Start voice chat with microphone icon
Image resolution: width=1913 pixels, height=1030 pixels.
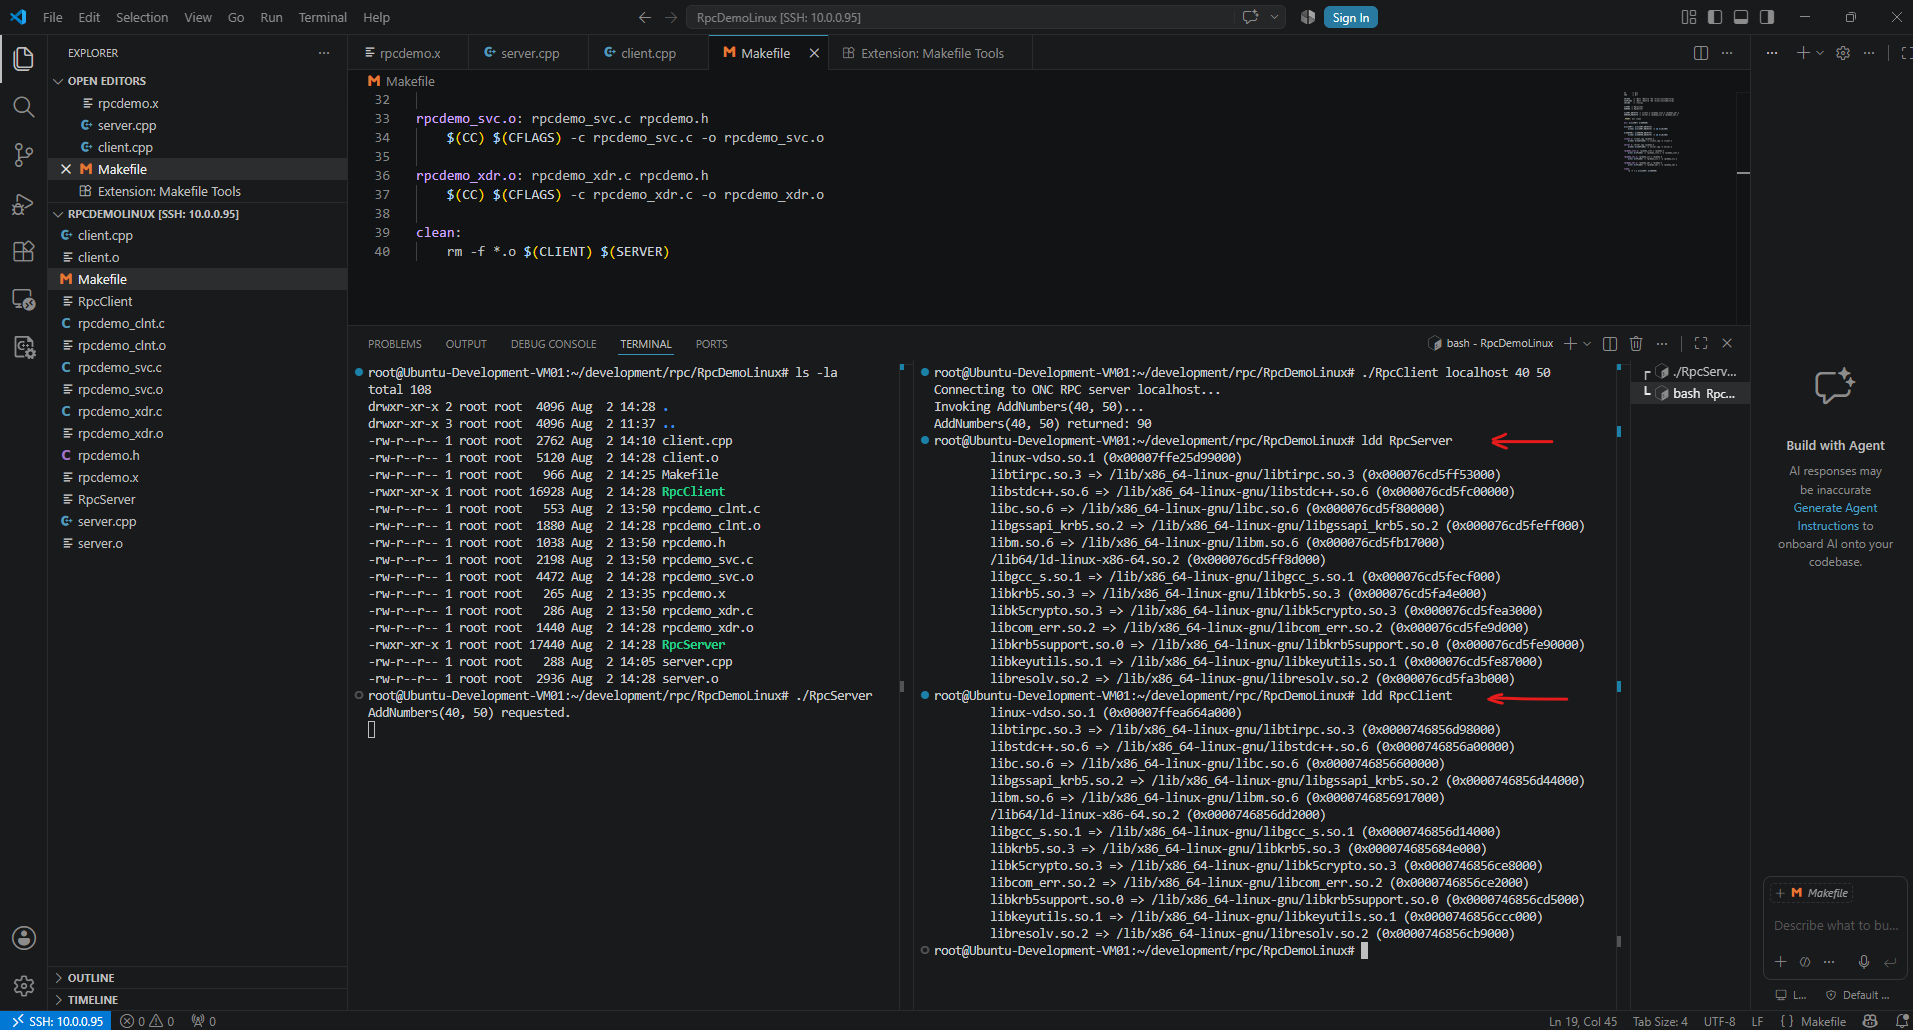[1864, 962]
